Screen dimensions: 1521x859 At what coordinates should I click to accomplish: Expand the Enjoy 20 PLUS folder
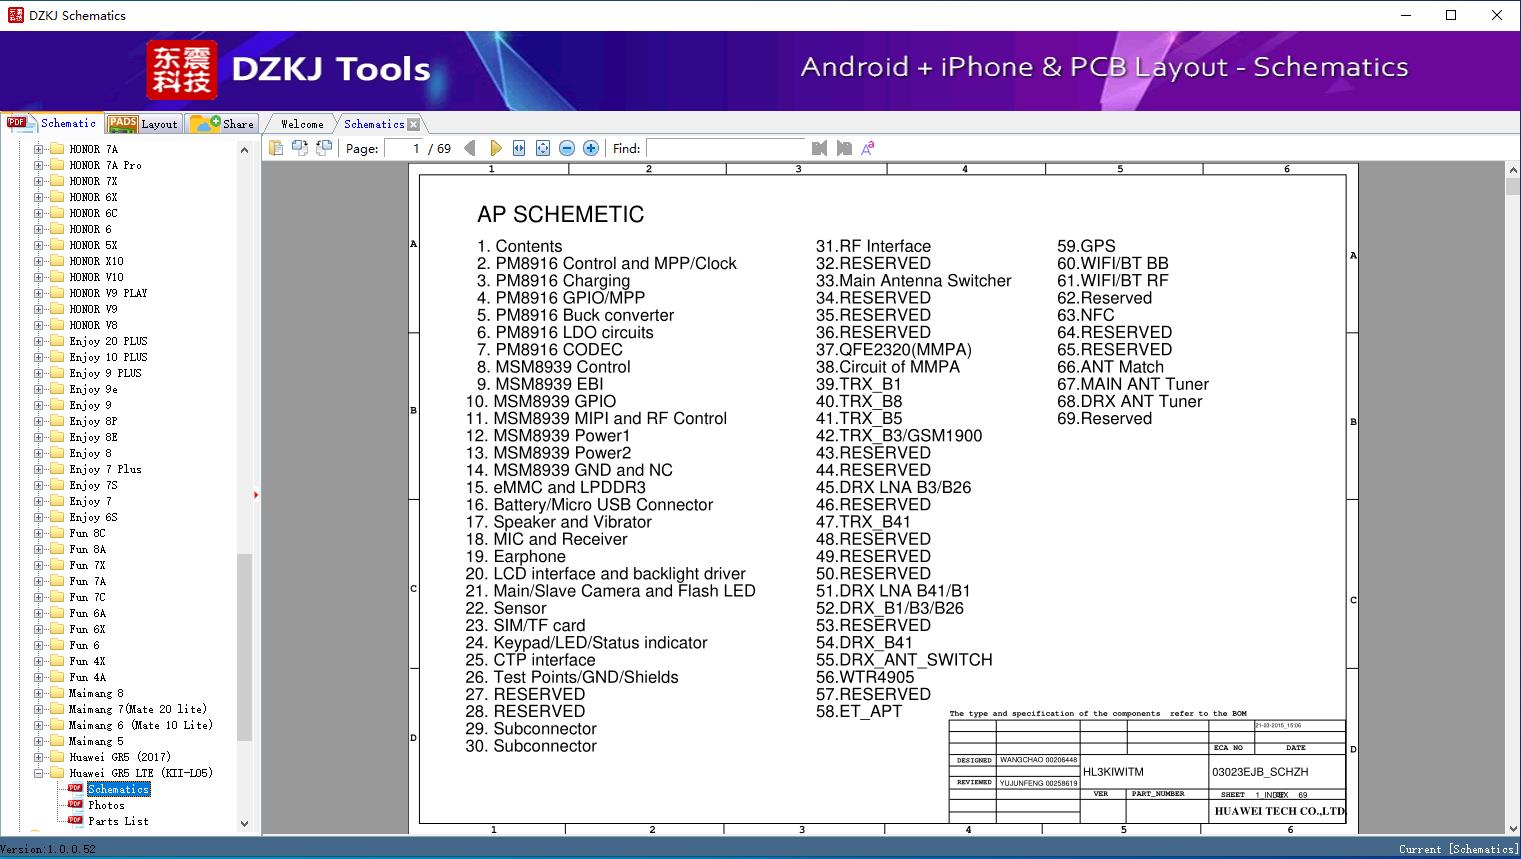[x=39, y=341]
